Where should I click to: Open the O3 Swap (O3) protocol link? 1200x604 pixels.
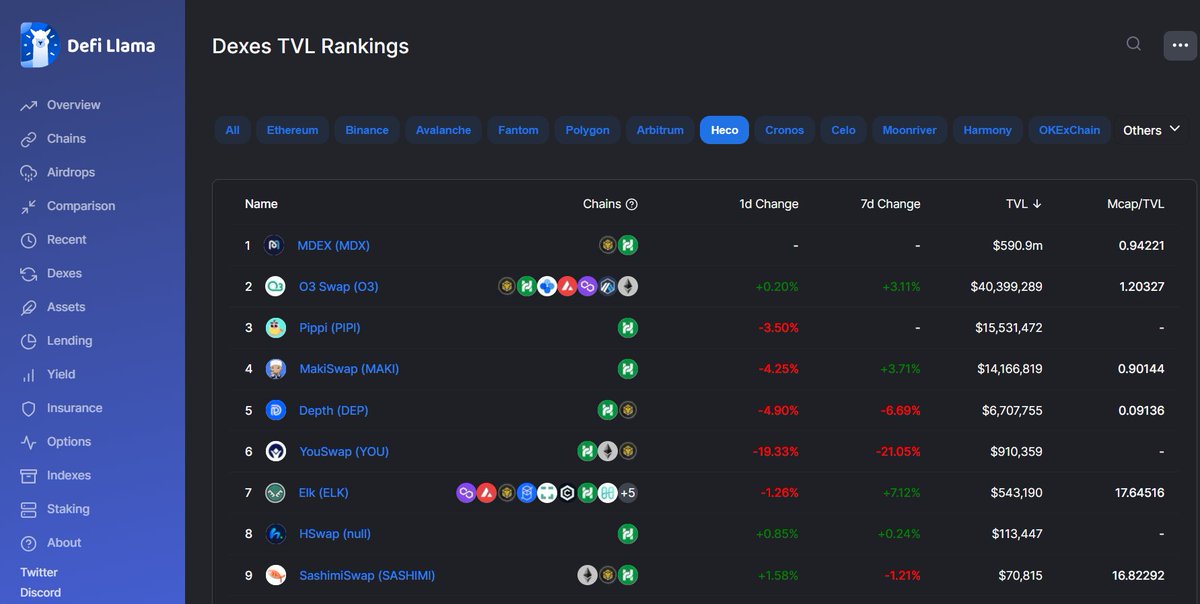tap(338, 287)
